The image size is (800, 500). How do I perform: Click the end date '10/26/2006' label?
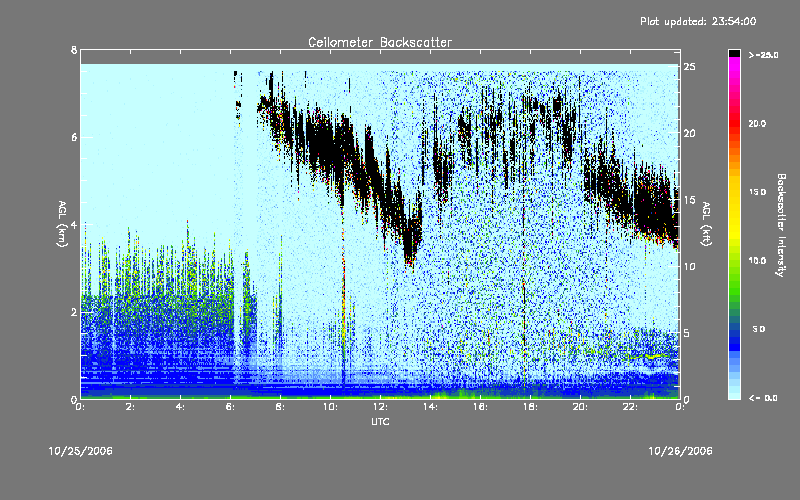pyautogui.click(x=680, y=451)
